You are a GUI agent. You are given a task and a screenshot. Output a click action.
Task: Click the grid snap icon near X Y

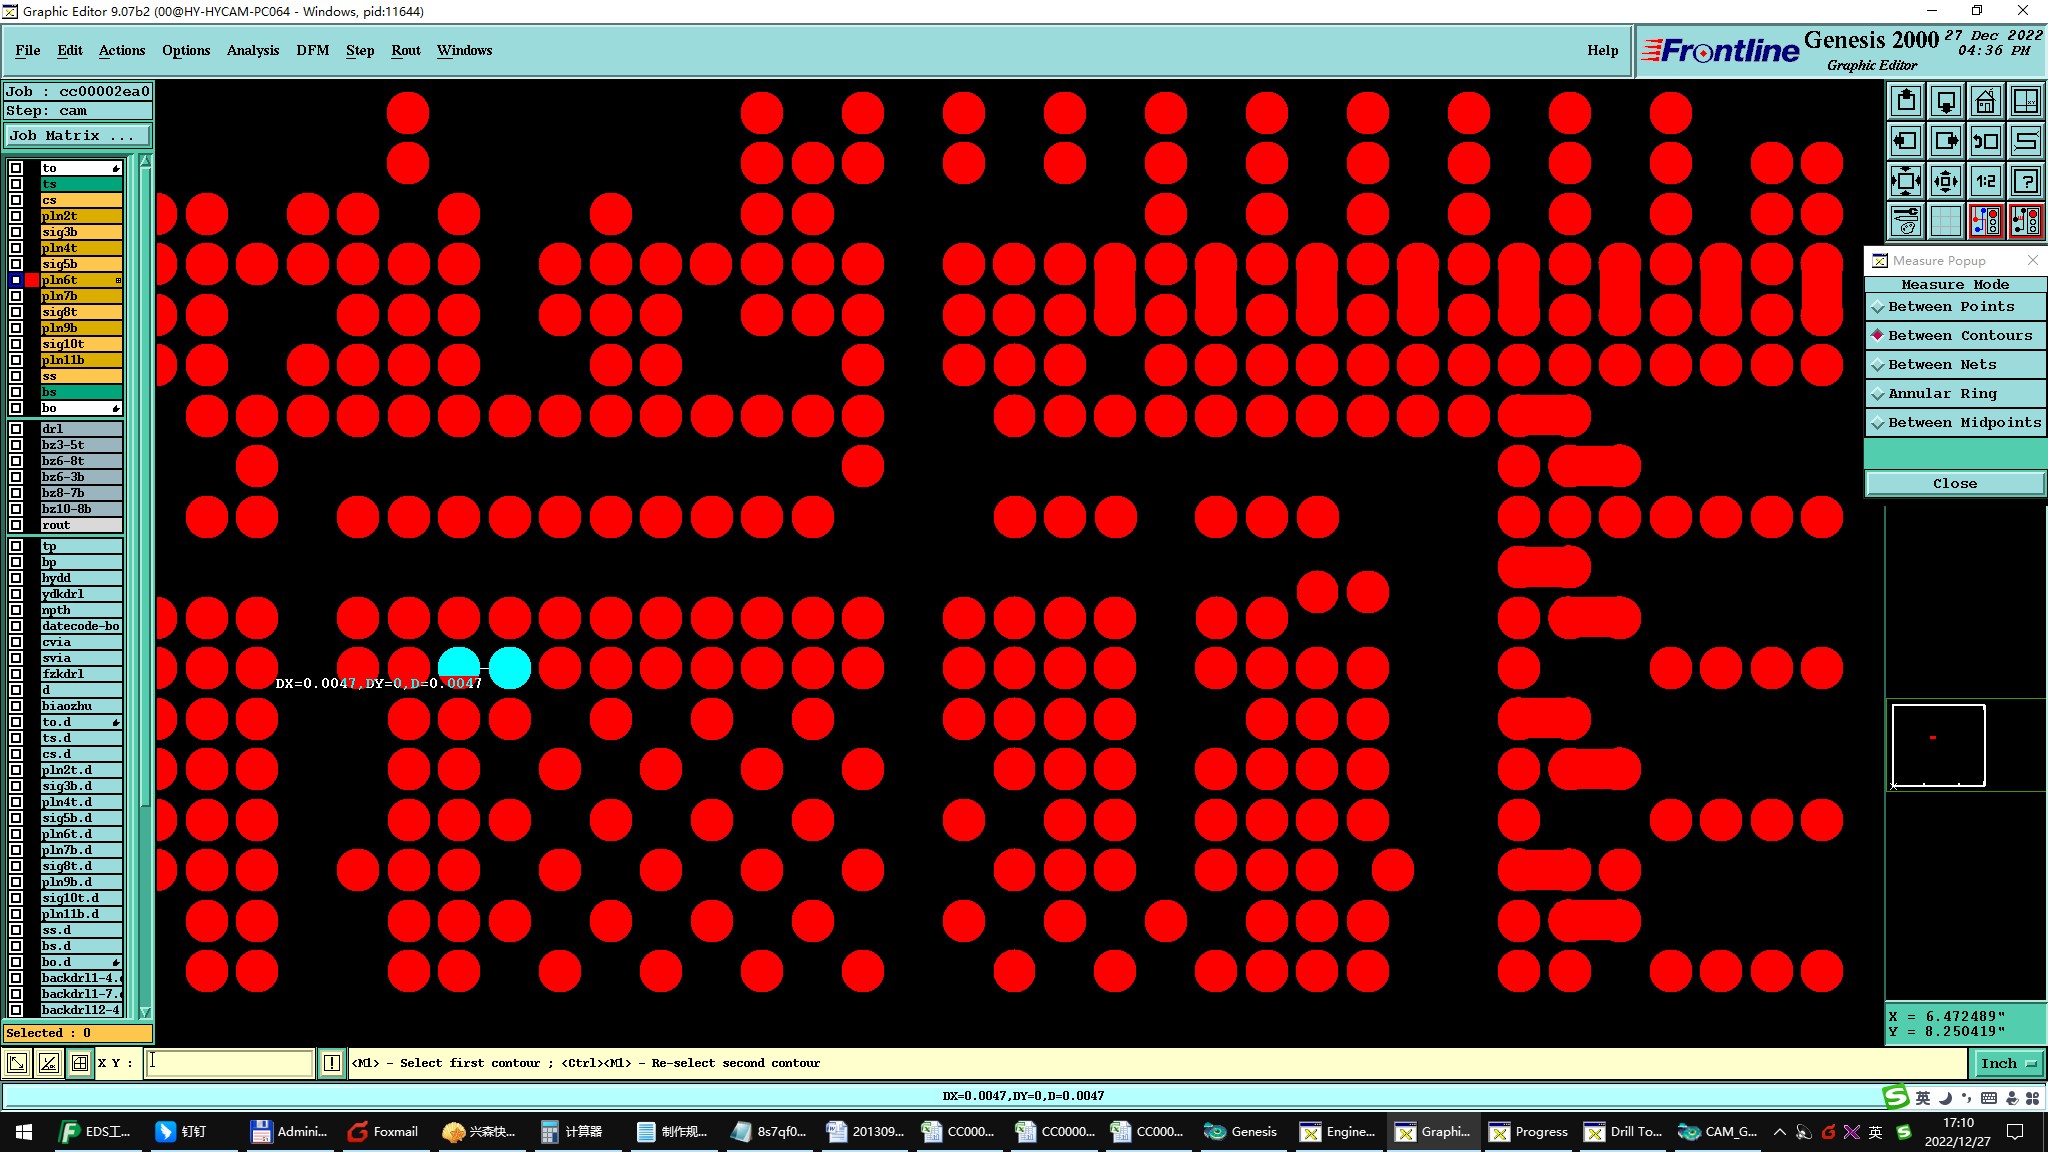(80, 1063)
